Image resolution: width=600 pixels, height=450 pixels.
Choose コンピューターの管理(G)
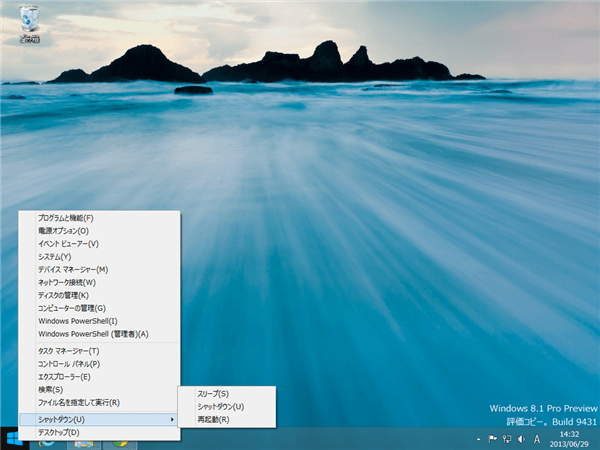[x=99, y=308]
